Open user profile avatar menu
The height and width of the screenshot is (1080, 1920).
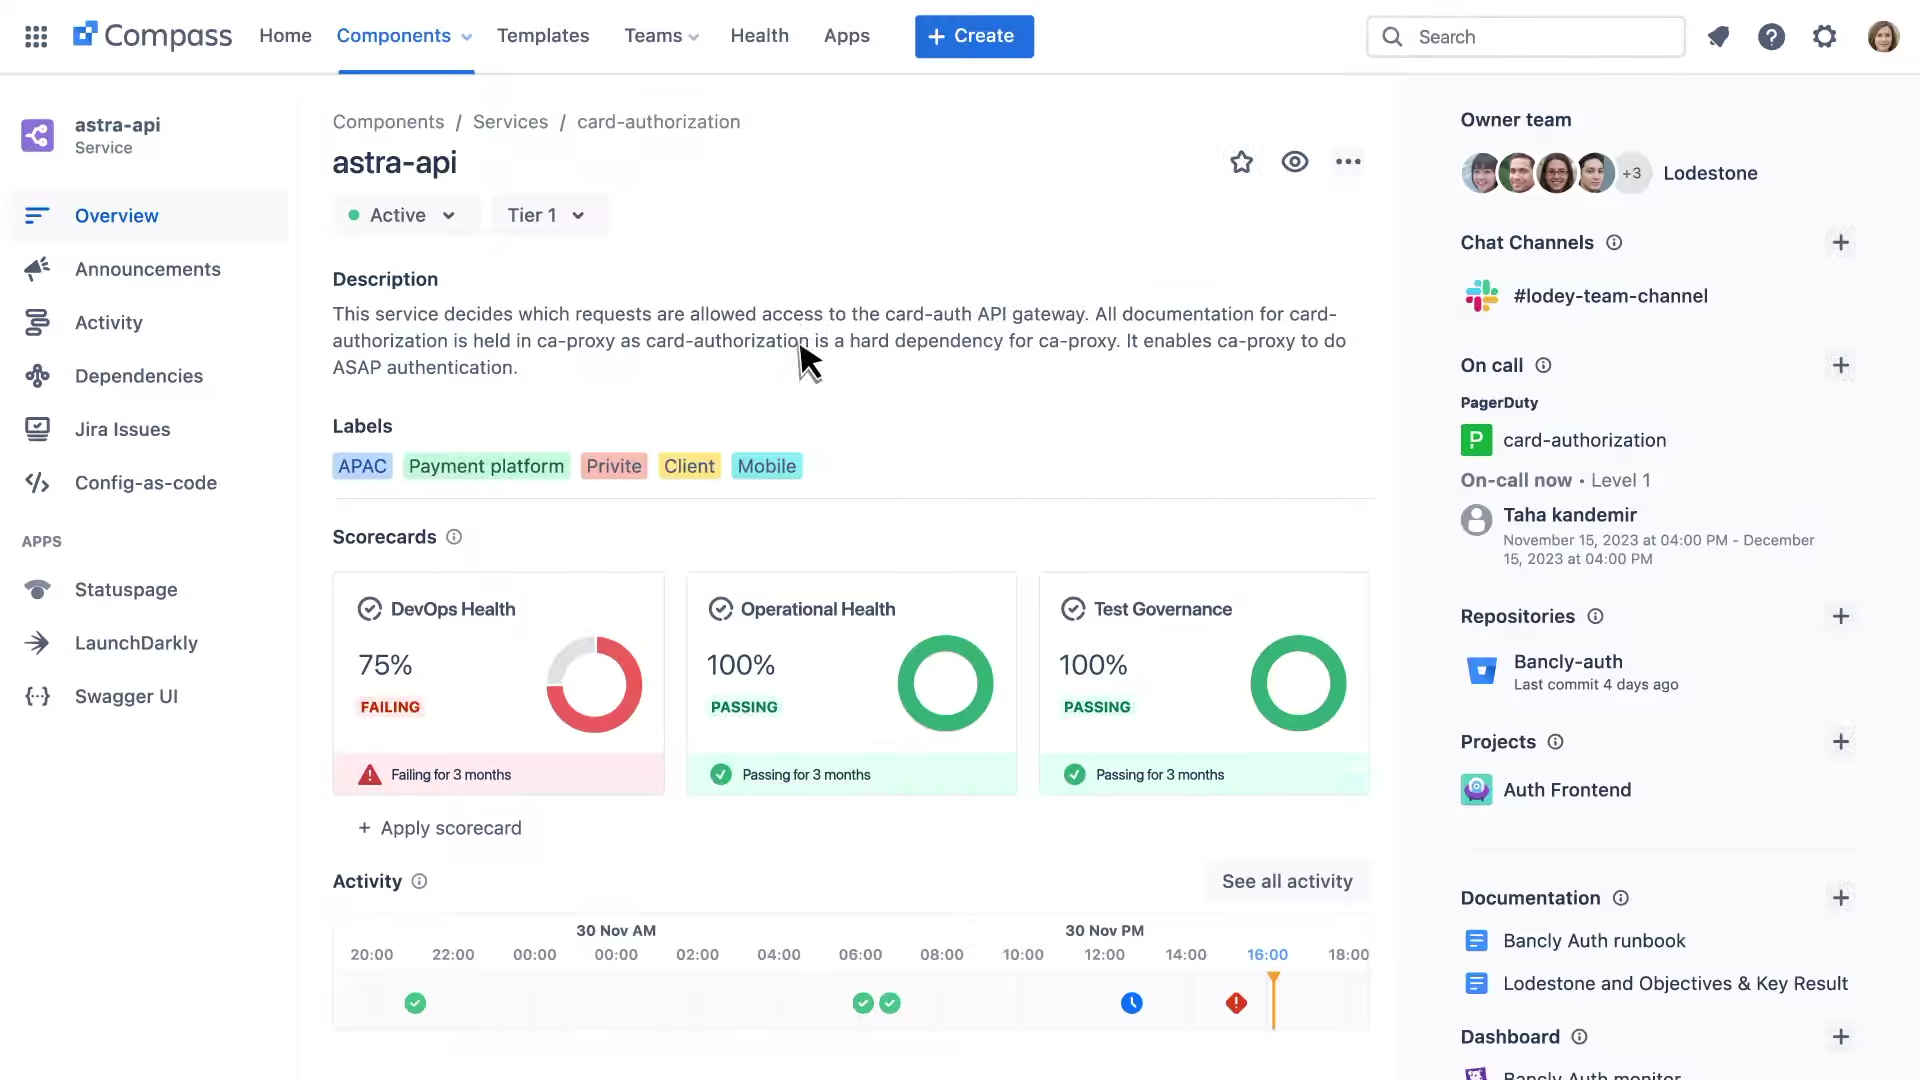click(1883, 37)
